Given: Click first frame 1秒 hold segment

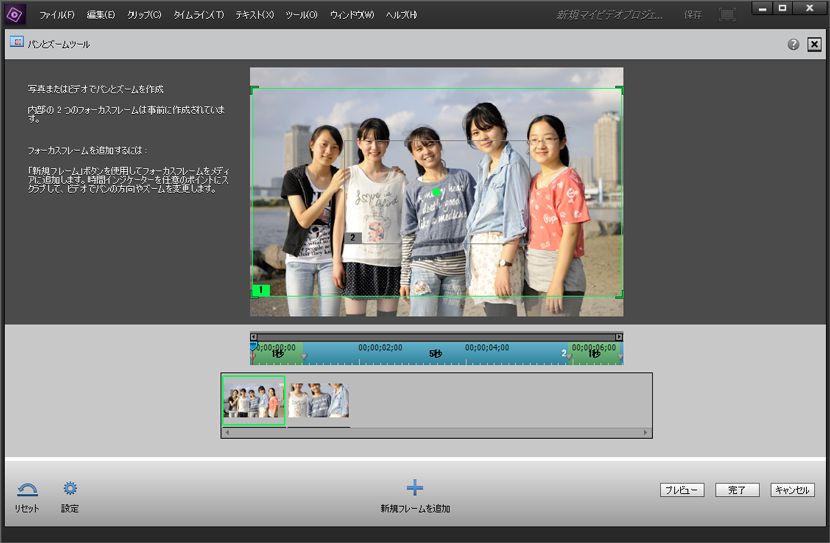Looking at the screenshot, I should (x=278, y=354).
